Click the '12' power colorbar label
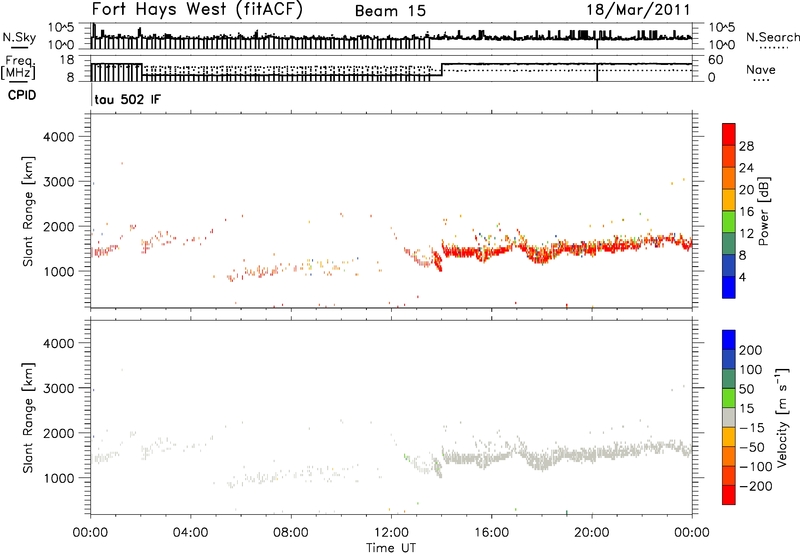 (746, 234)
